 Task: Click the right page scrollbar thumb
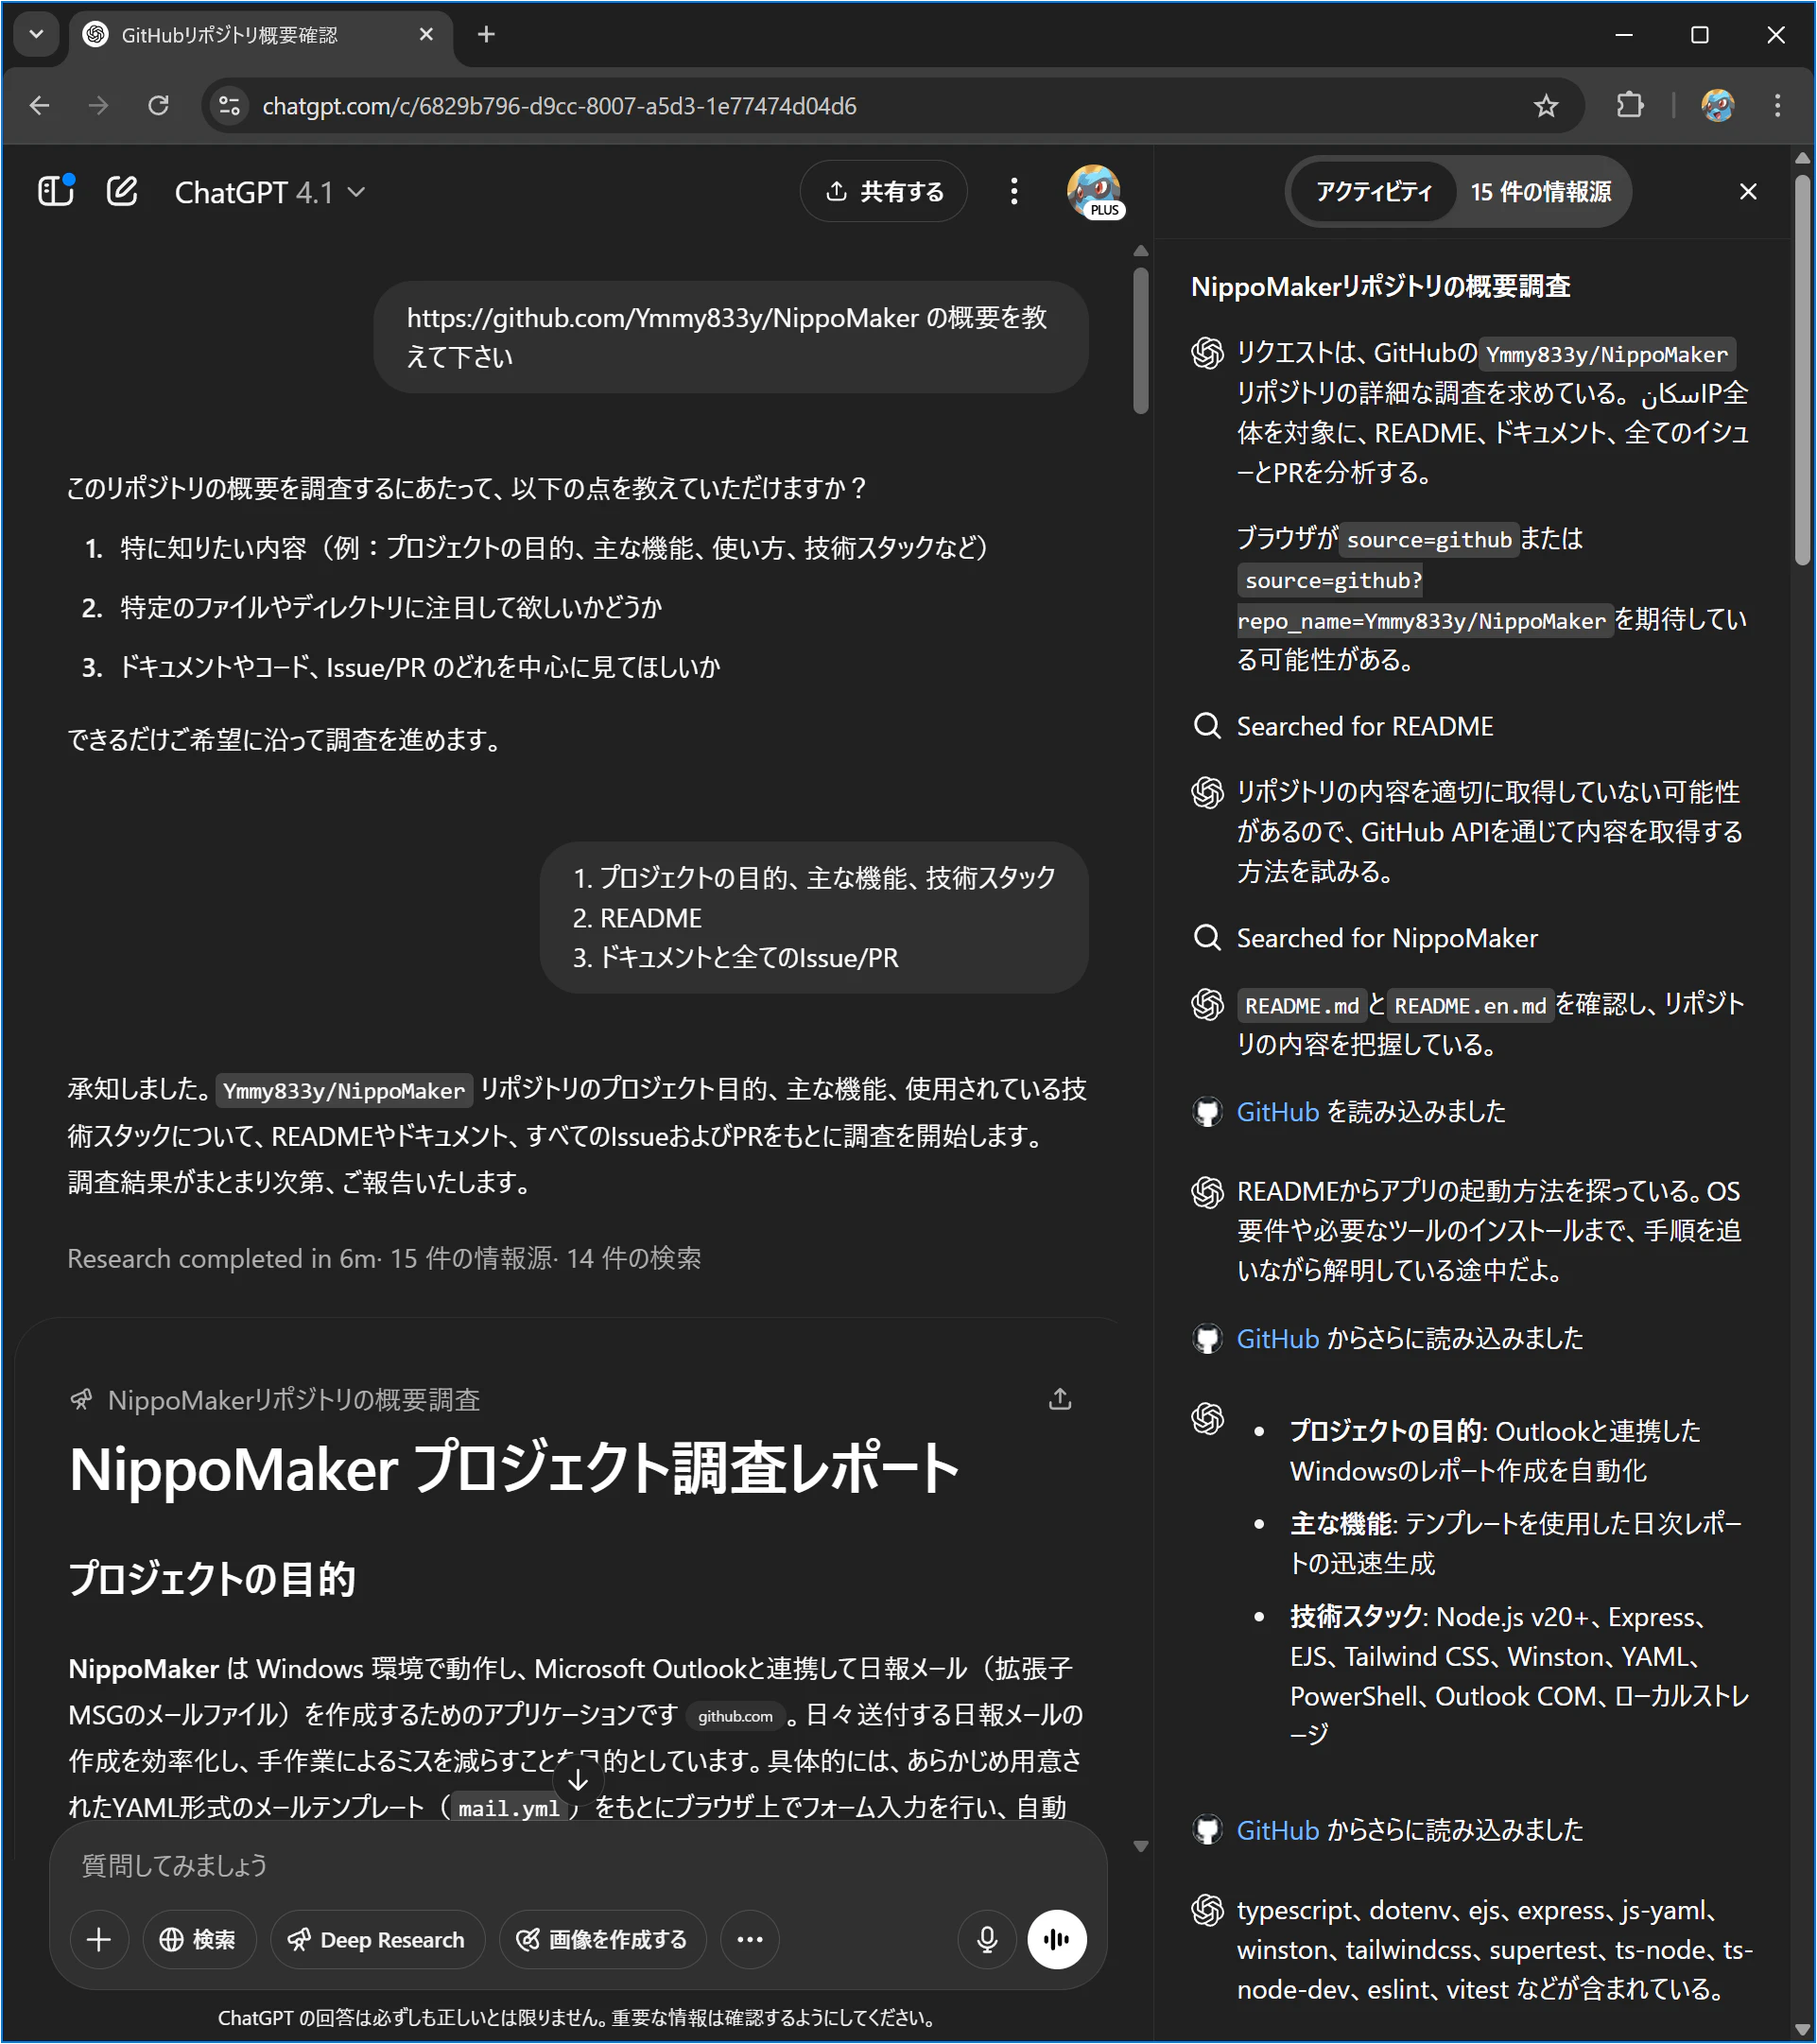click(1803, 370)
